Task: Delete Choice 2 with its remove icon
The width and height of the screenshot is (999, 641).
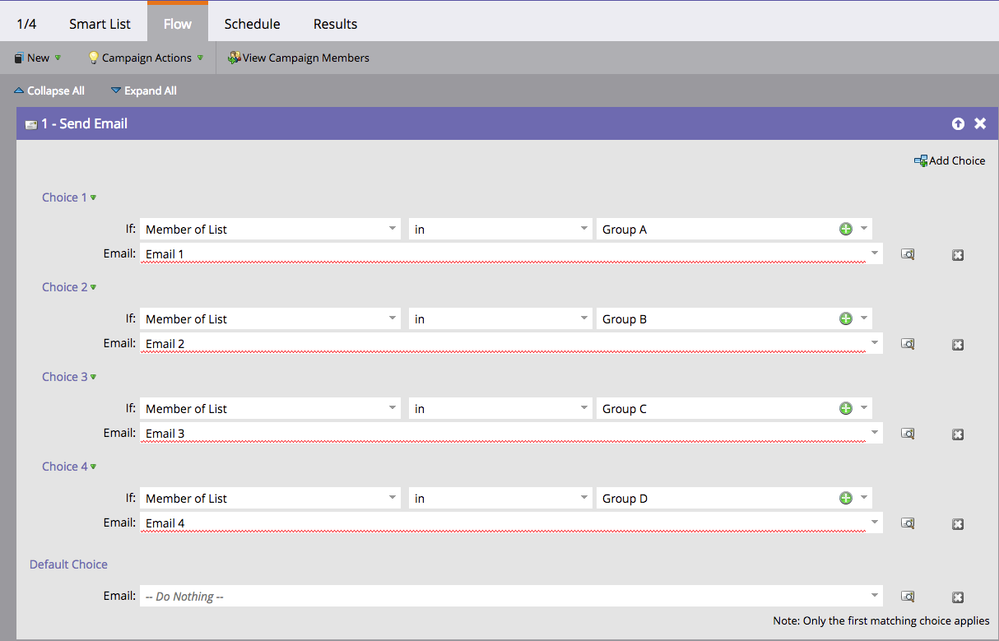Action: 957,345
